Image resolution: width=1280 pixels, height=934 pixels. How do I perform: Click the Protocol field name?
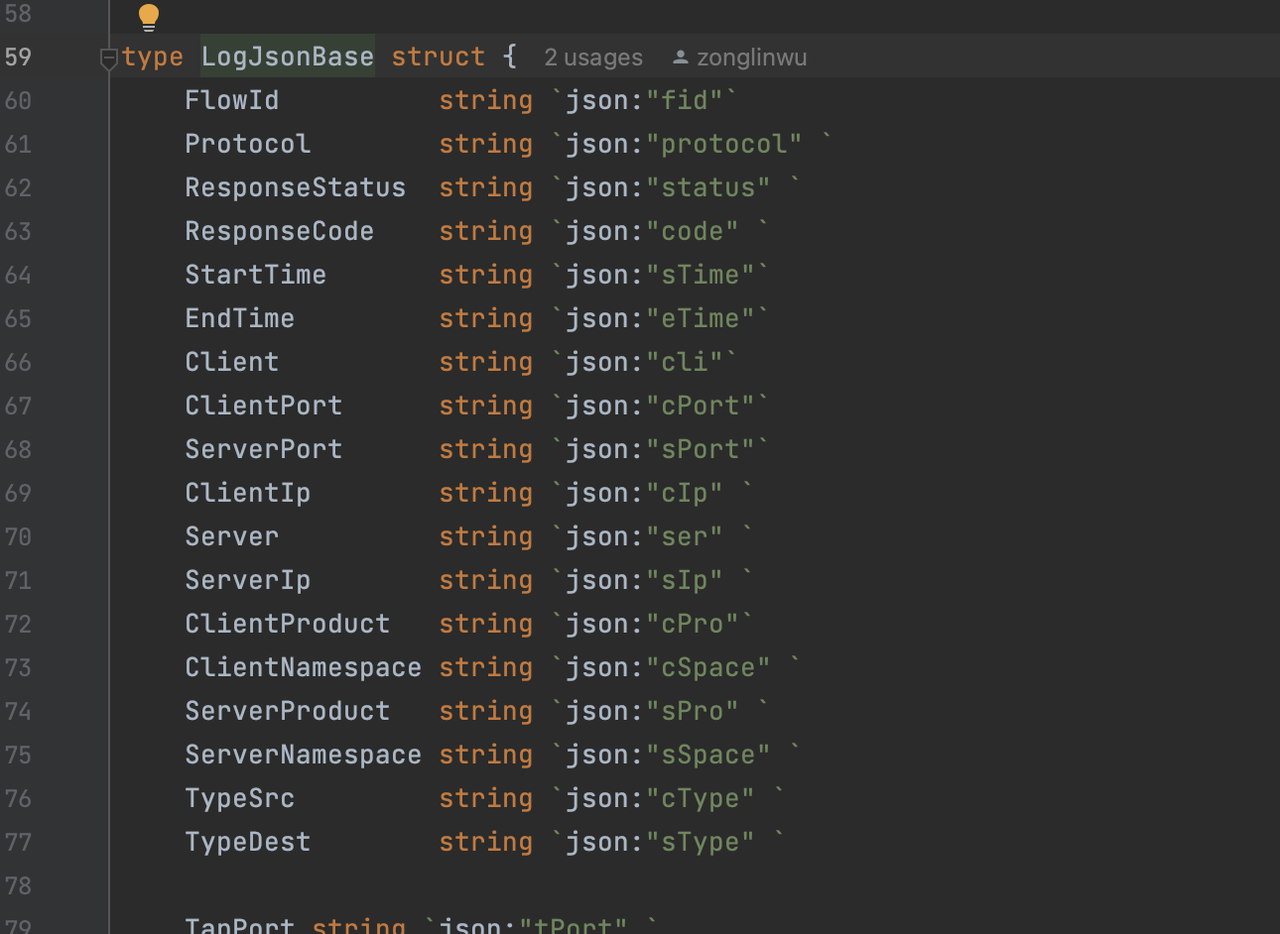[248, 144]
